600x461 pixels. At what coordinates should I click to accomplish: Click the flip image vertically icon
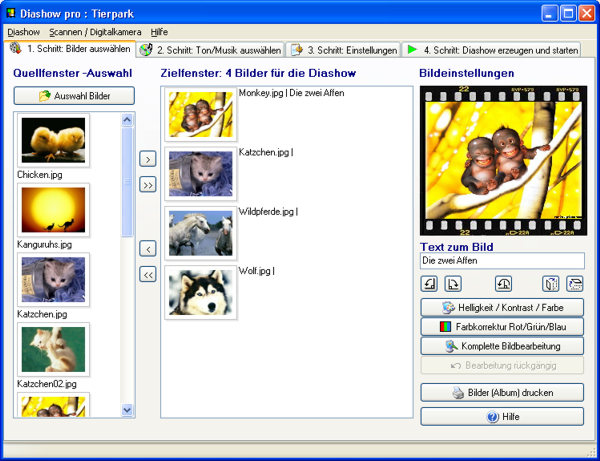click(574, 283)
